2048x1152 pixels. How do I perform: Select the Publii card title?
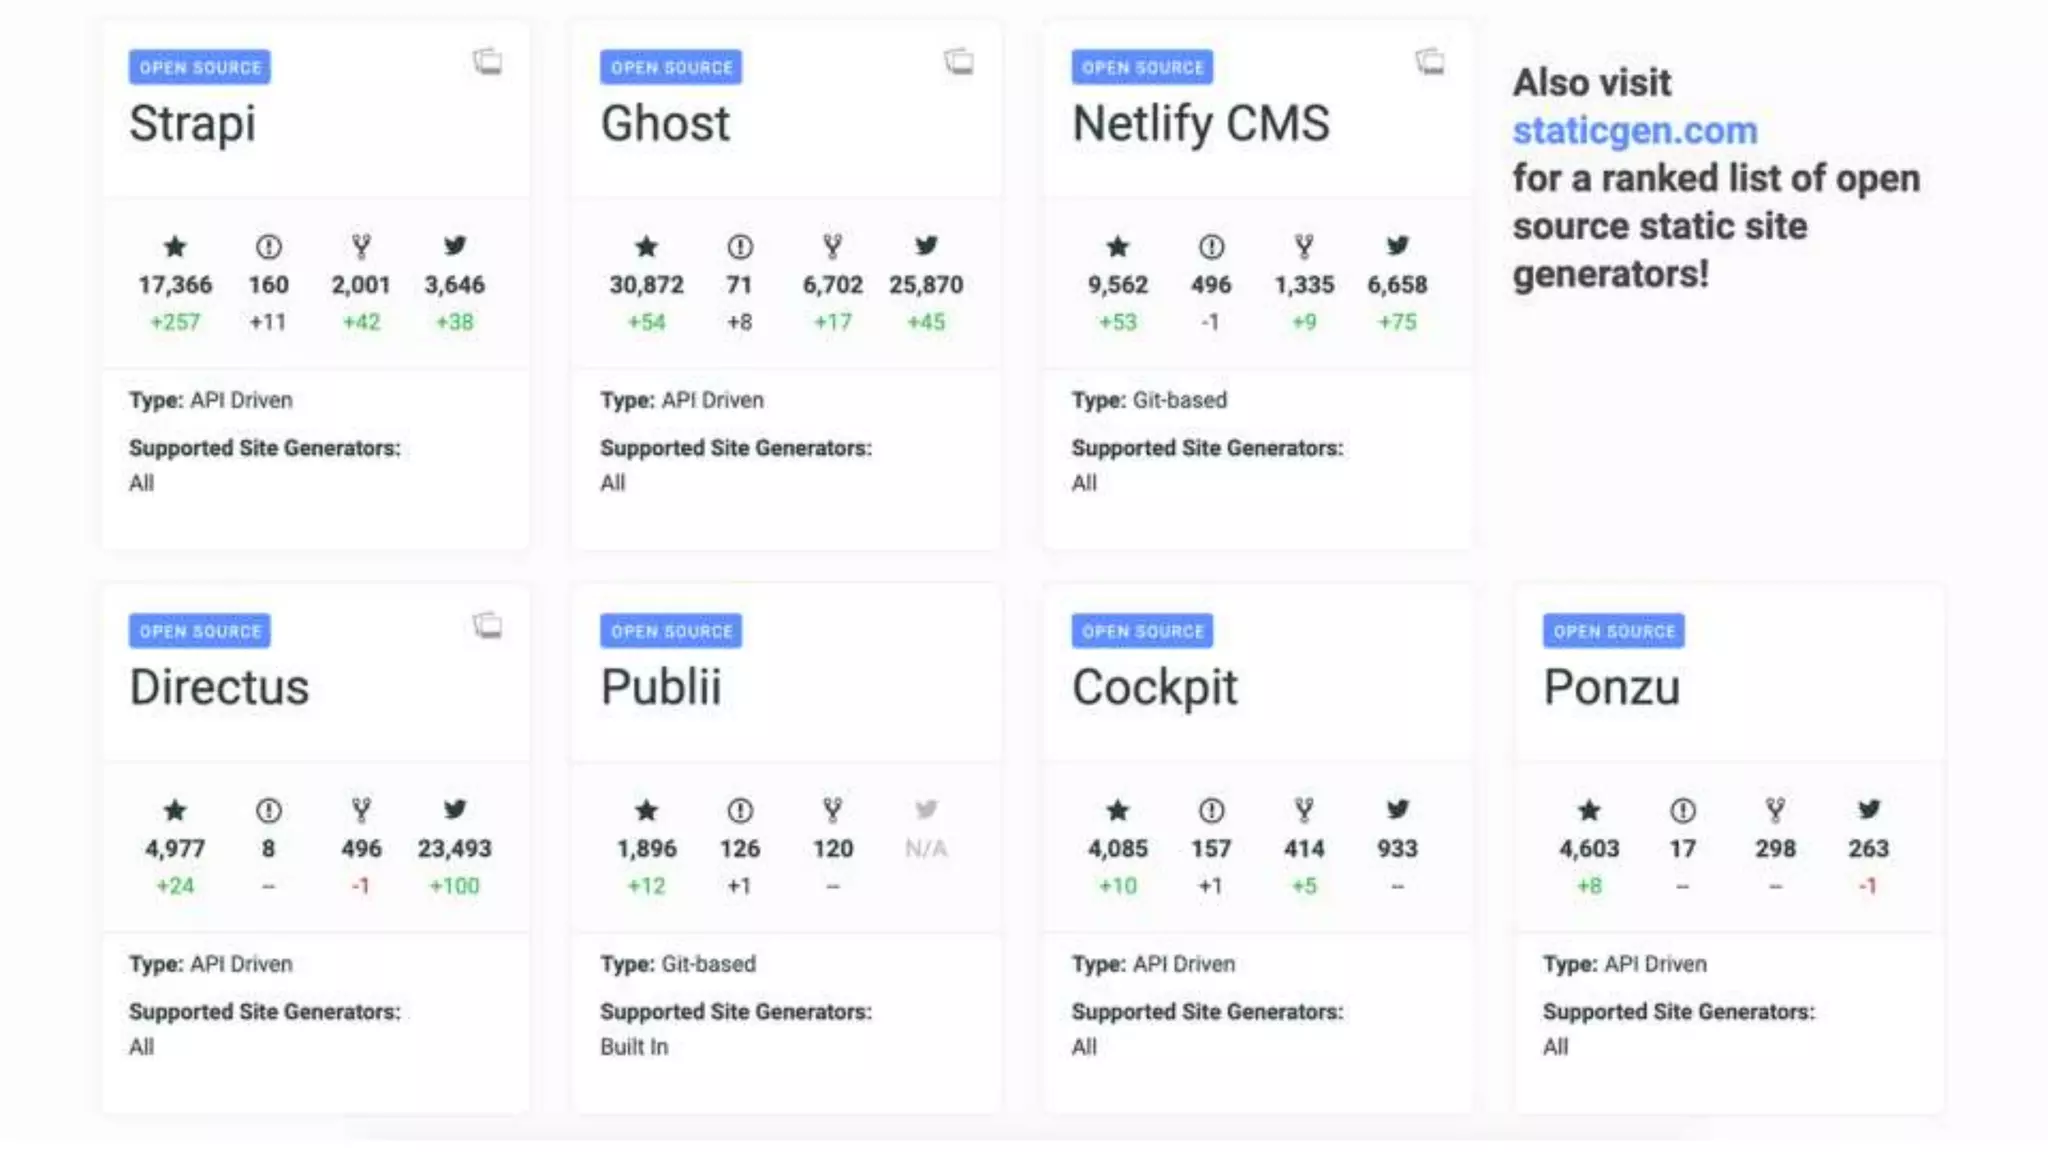660,688
